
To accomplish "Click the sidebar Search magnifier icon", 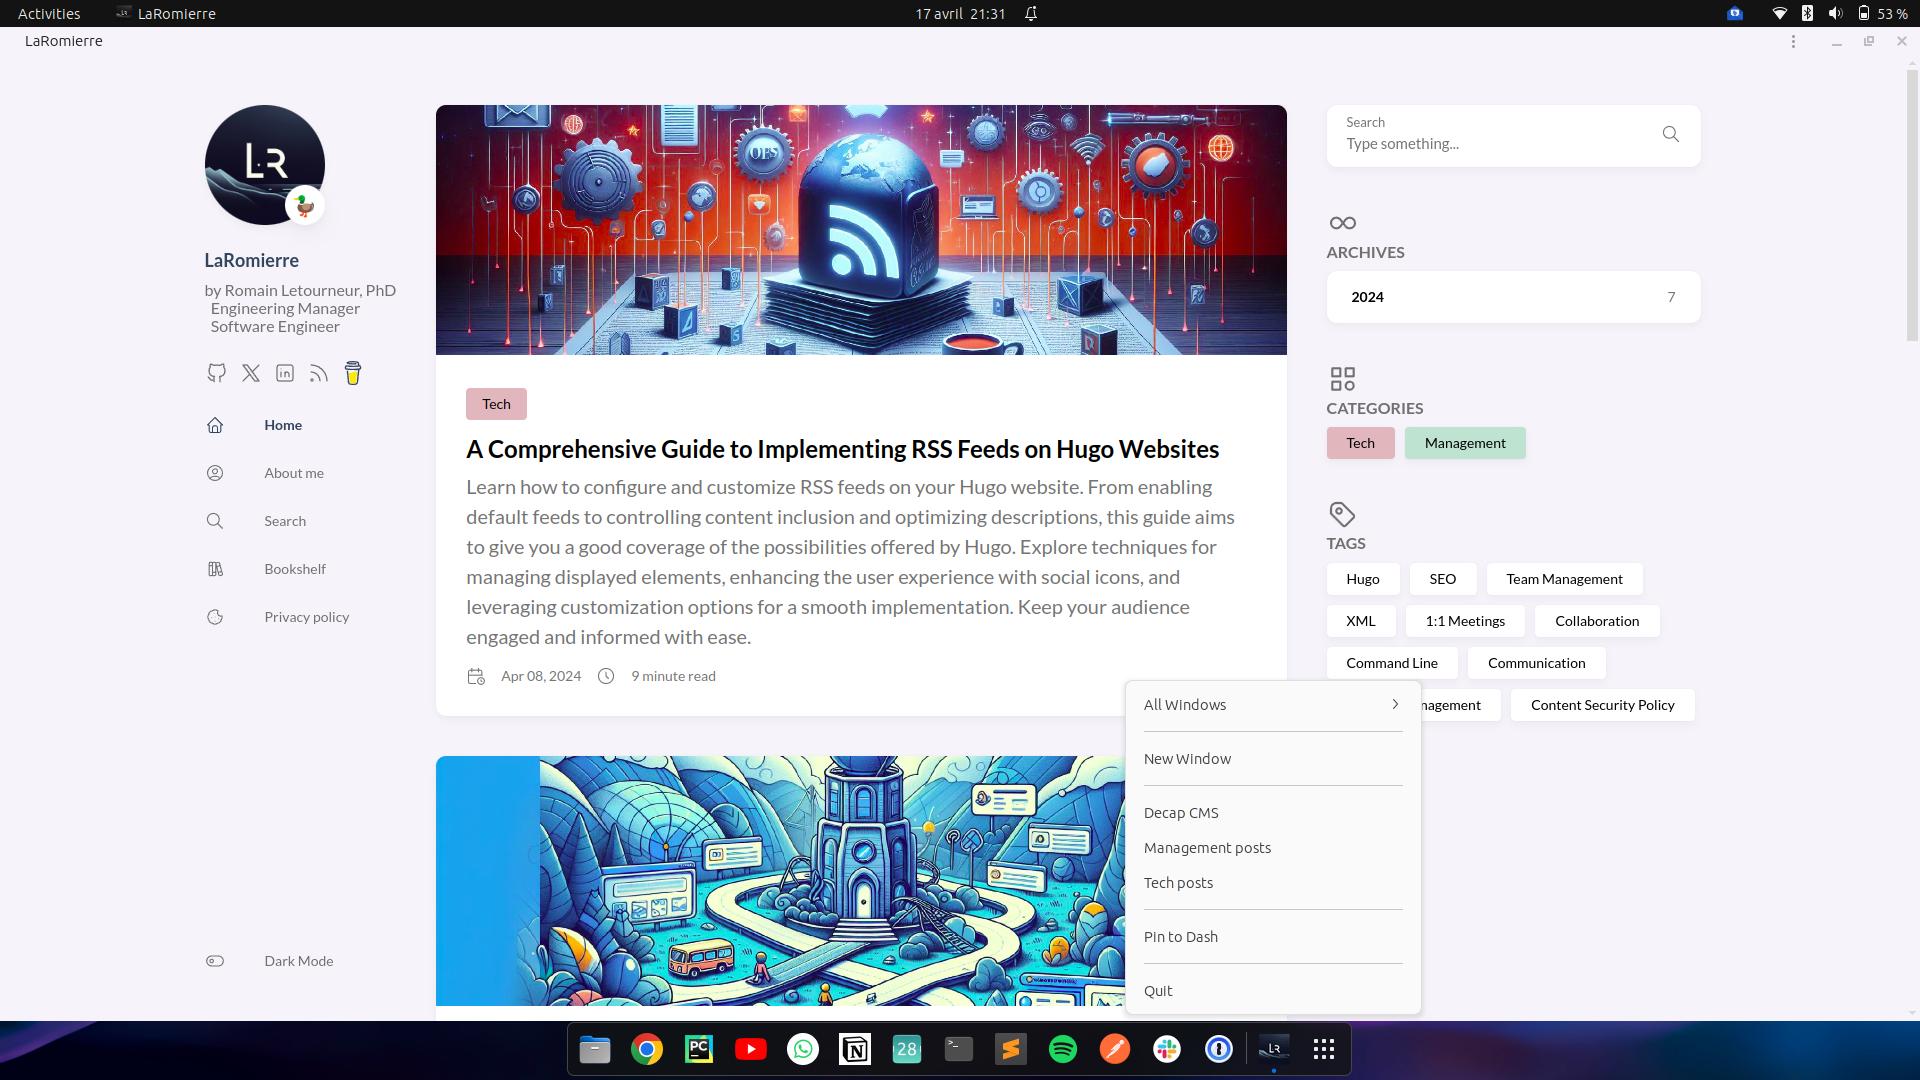I will (x=215, y=521).
